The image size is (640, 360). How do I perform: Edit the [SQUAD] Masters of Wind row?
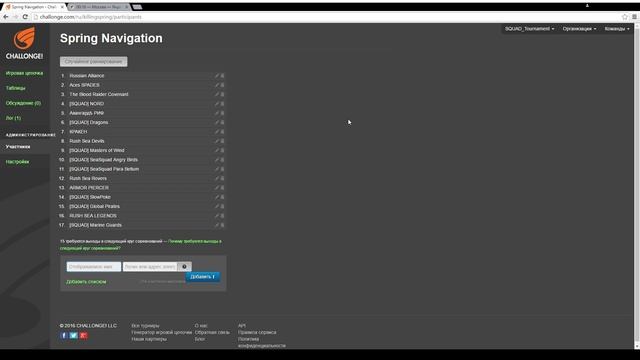(x=217, y=151)
